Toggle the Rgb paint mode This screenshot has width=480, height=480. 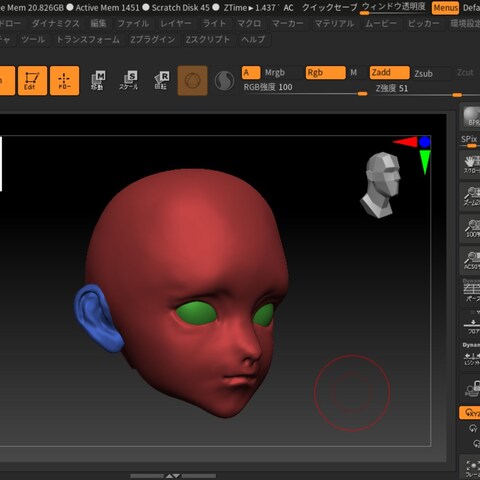tap(325, 73)
